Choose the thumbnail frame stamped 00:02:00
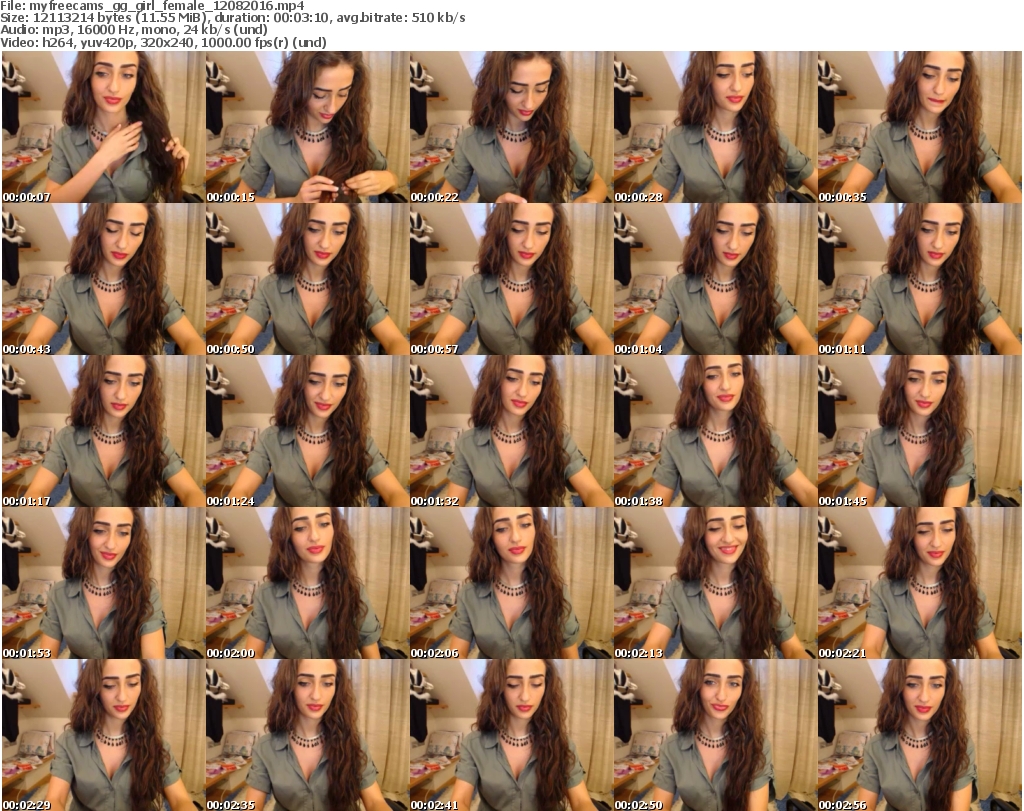Screen dimensions: 1024x811 [308, 583]
